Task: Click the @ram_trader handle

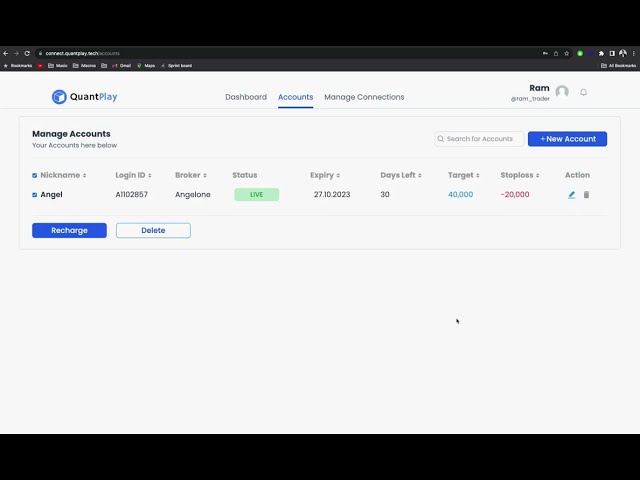Action: 530,99
